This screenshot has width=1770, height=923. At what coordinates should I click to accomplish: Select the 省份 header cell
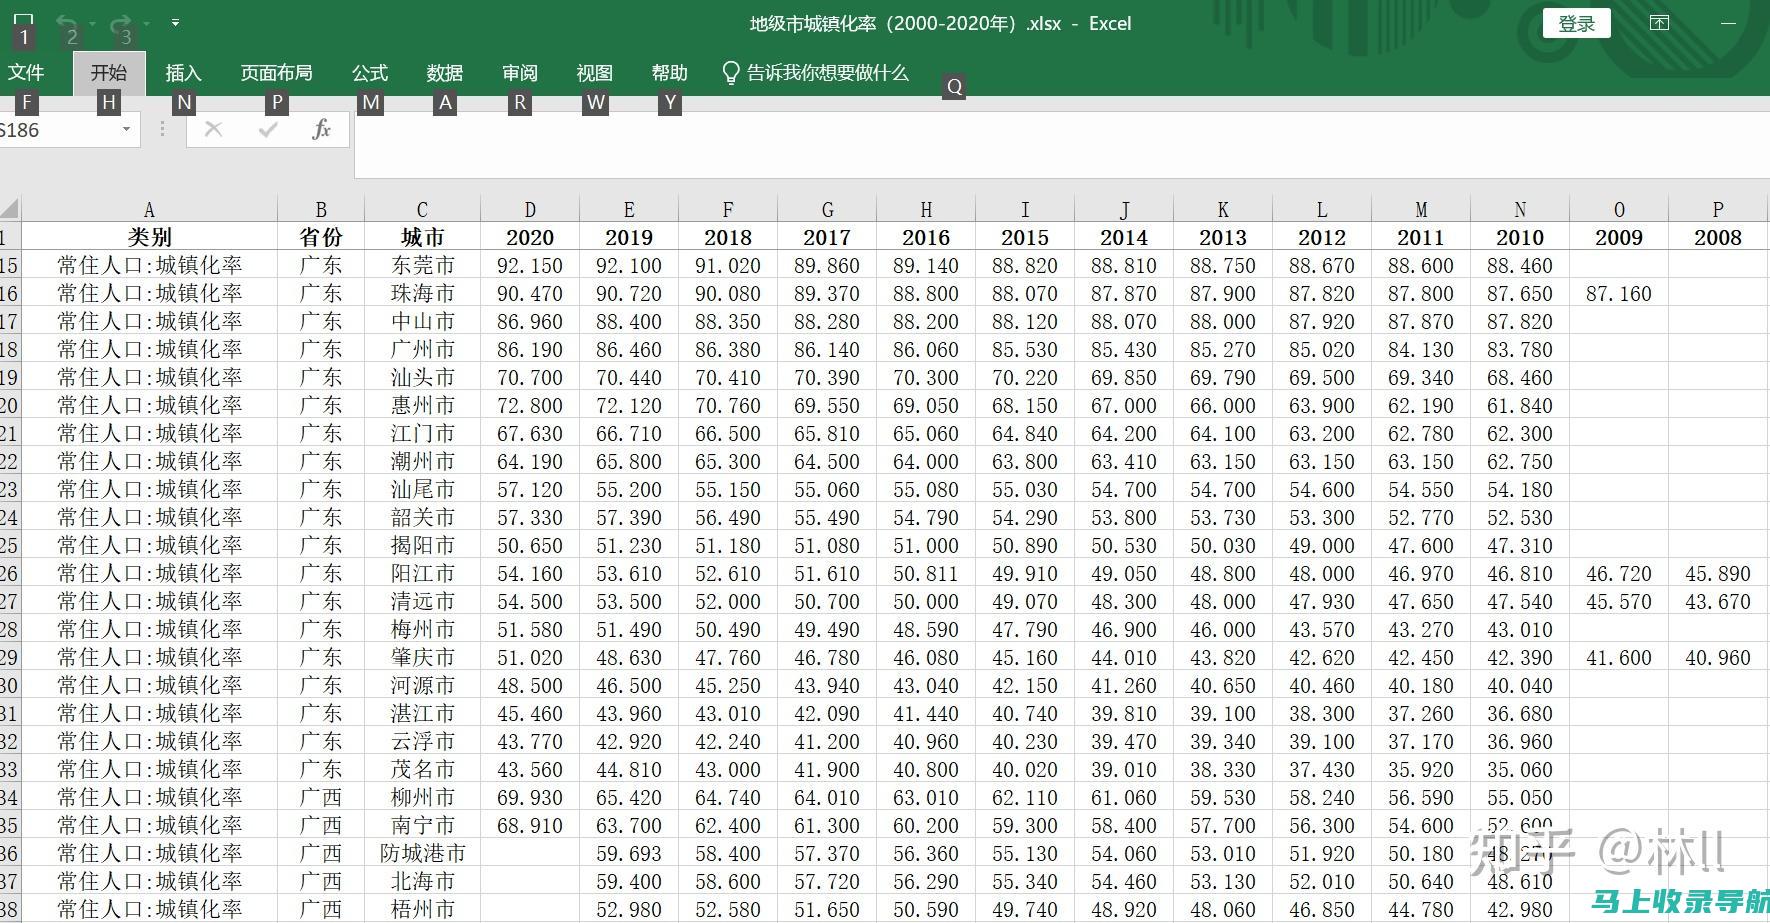(321, 237)
